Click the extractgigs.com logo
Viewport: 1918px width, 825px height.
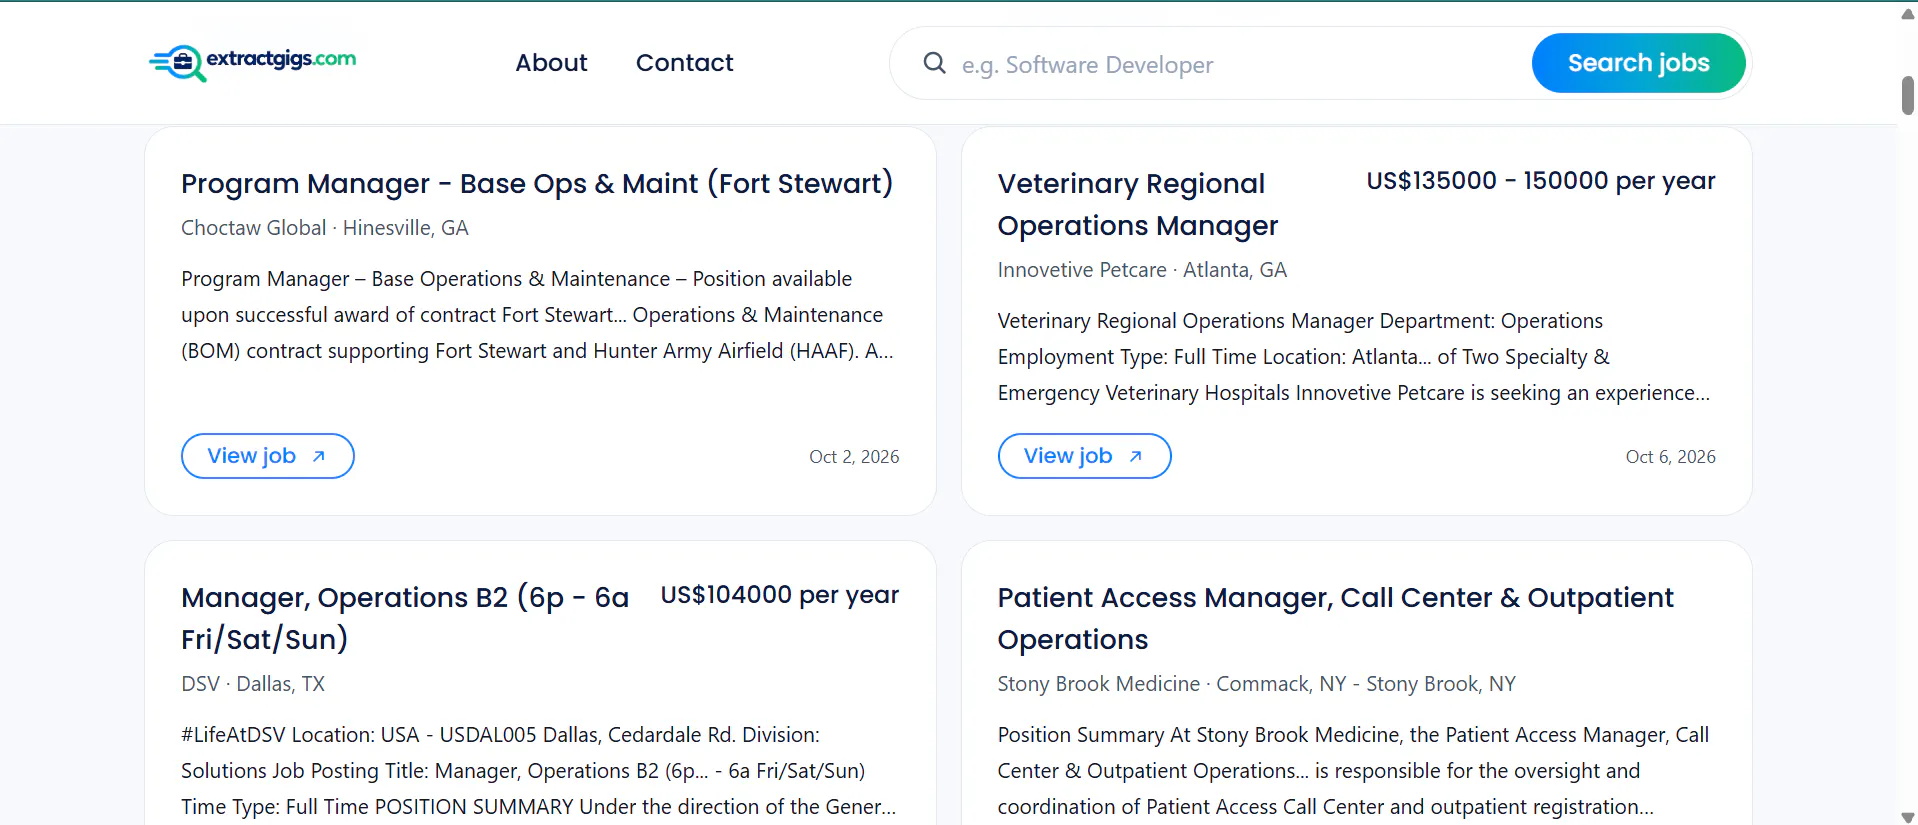pyautogui.click(x=252, y=62)
